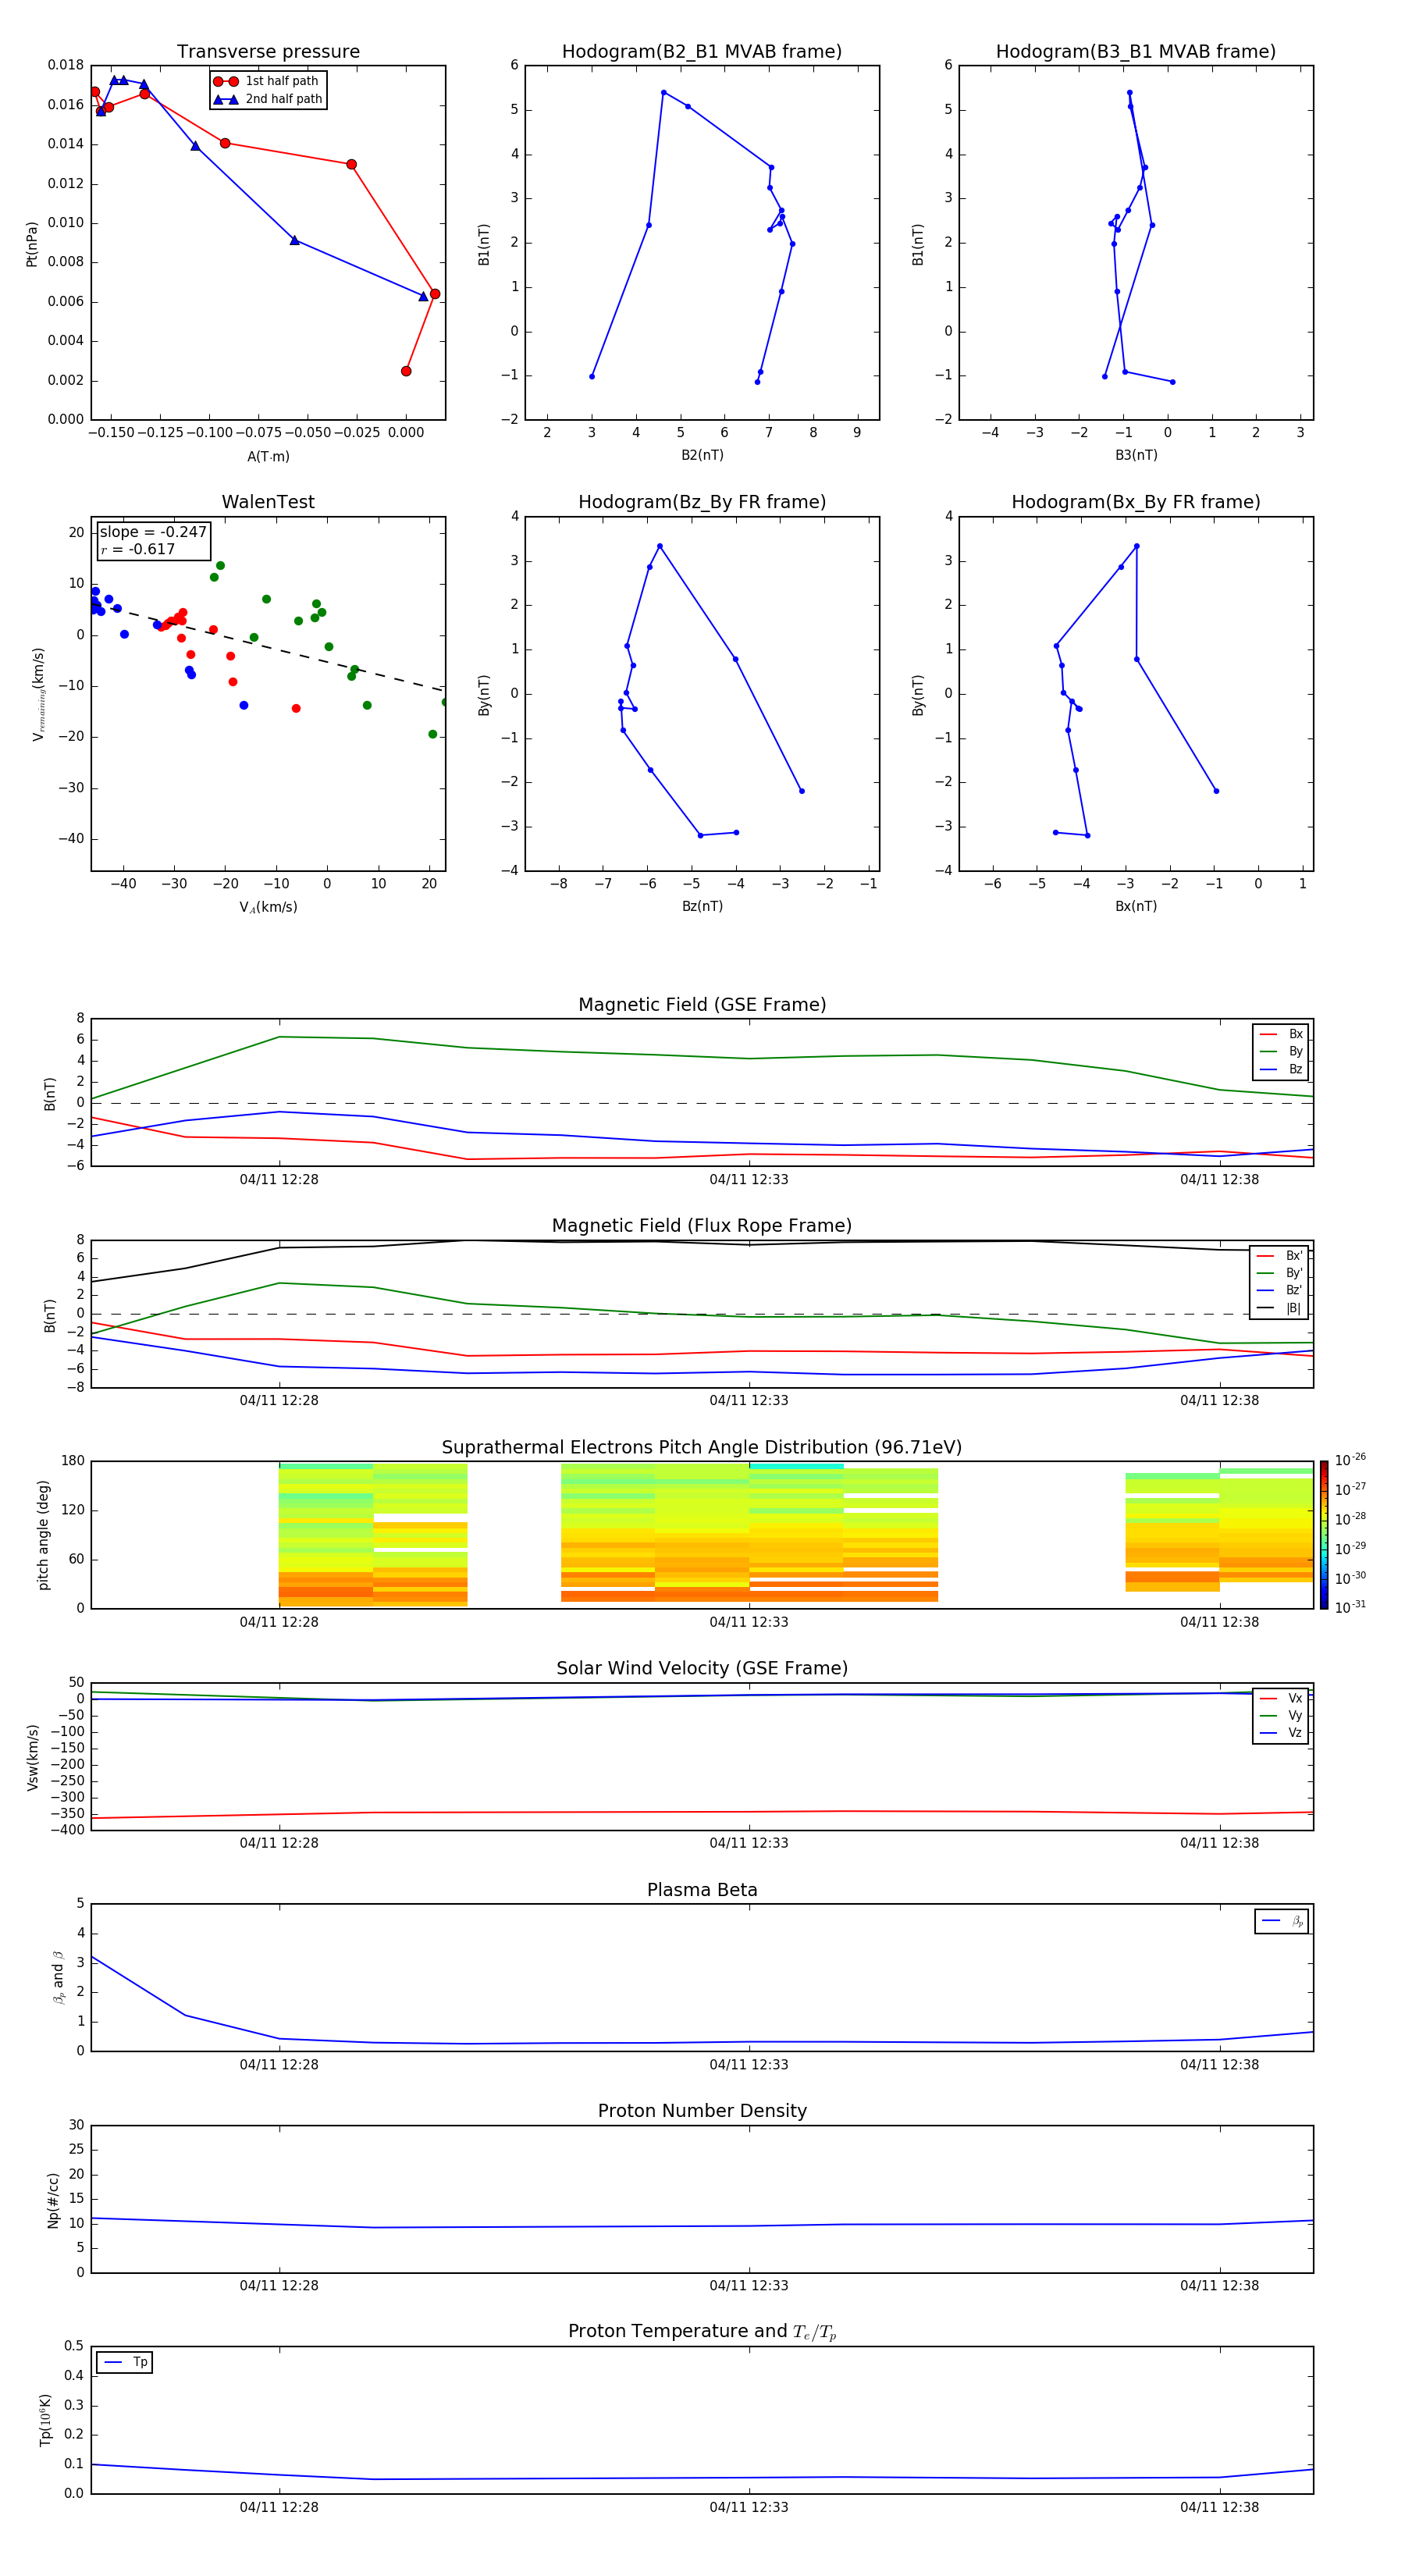The width and height of the screenshot is (1405, 2576).
Task: Click the 'Solar Wind Velocity (GSE Frame)' title
Action: pos(702,1668)
